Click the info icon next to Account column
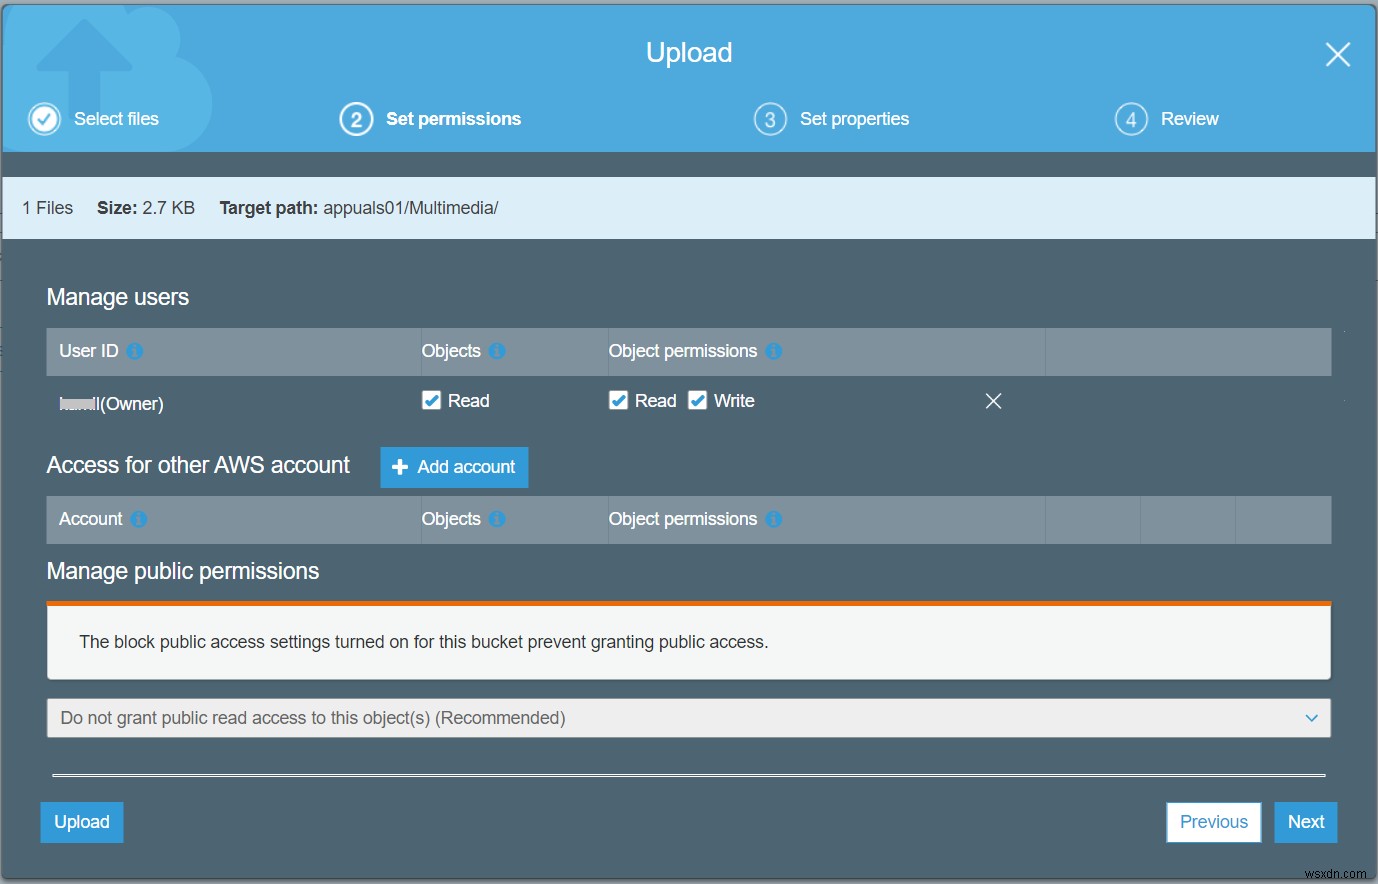 pyautogui.click(x=138, y=519)
